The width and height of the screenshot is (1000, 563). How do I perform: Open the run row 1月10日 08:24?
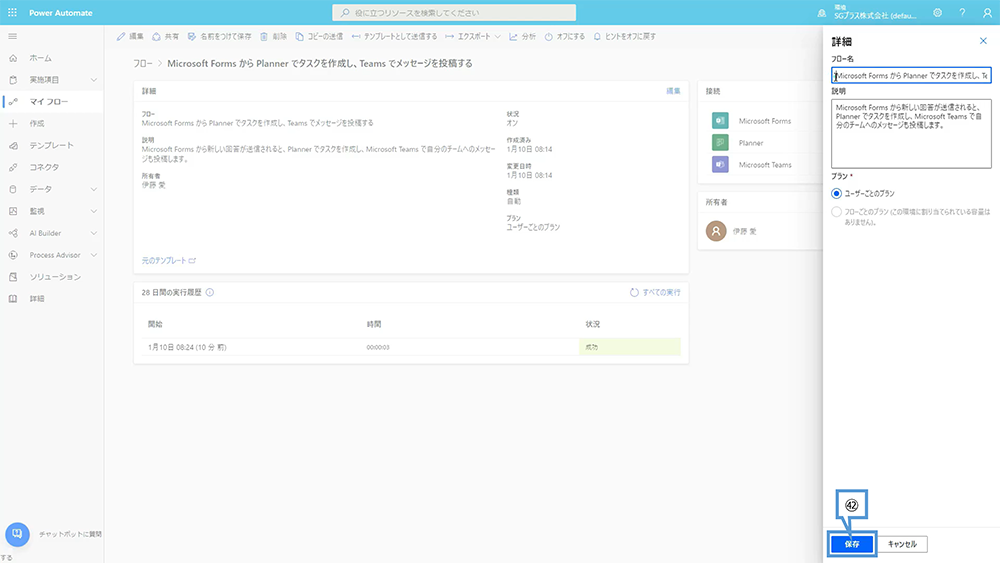coord(411,347)
